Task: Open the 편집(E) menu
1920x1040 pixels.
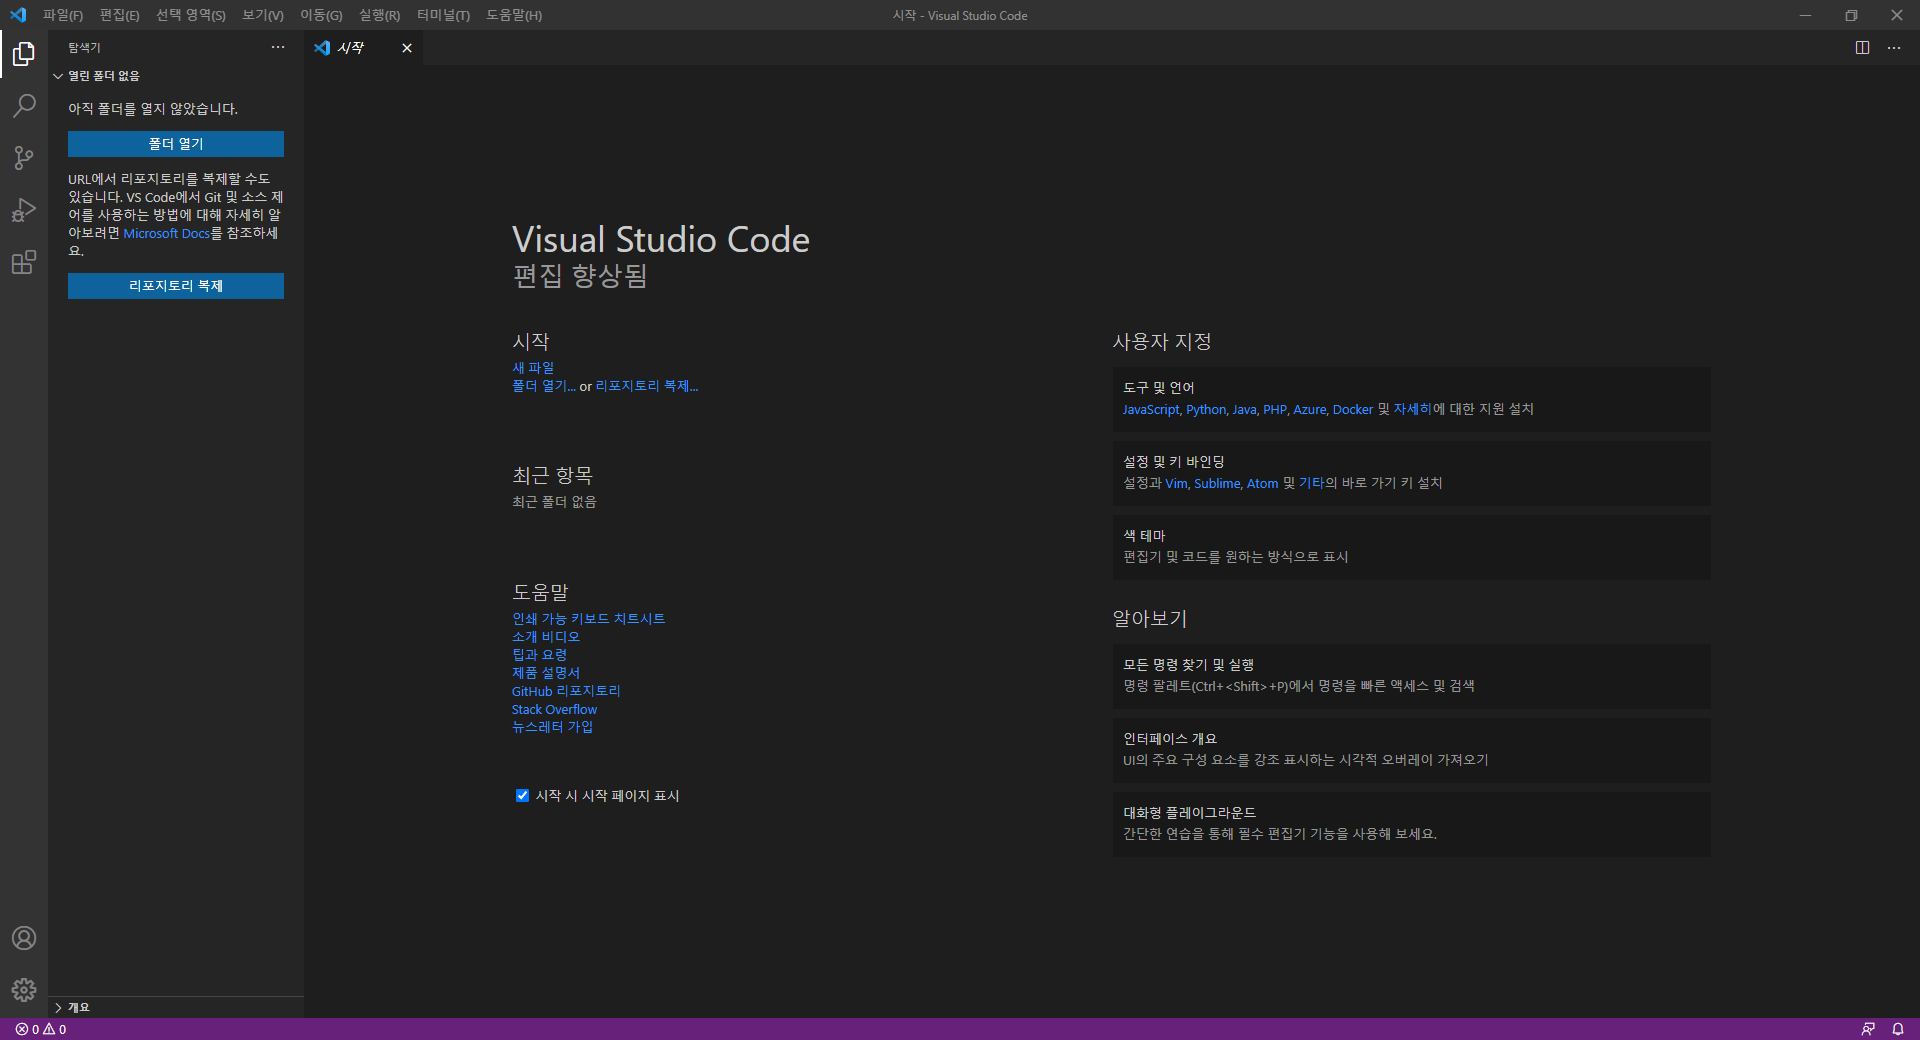Action: 119,15
